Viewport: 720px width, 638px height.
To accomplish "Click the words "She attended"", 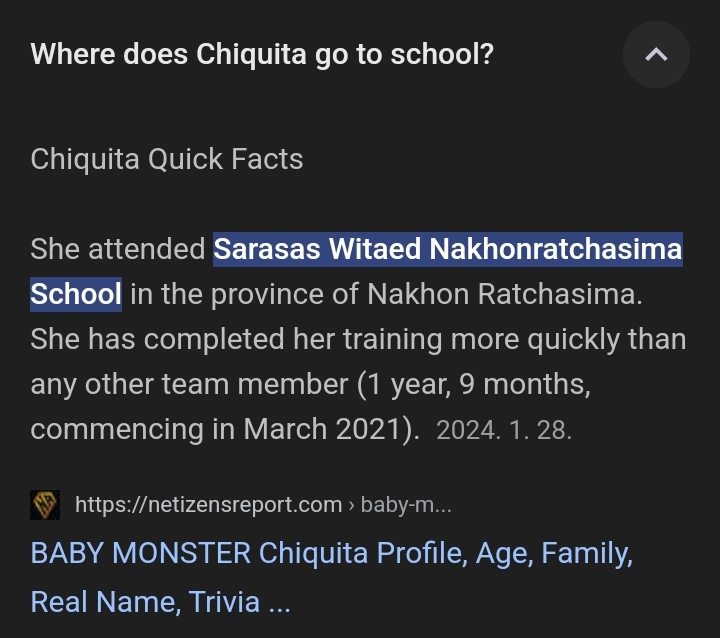I will 118,249.
